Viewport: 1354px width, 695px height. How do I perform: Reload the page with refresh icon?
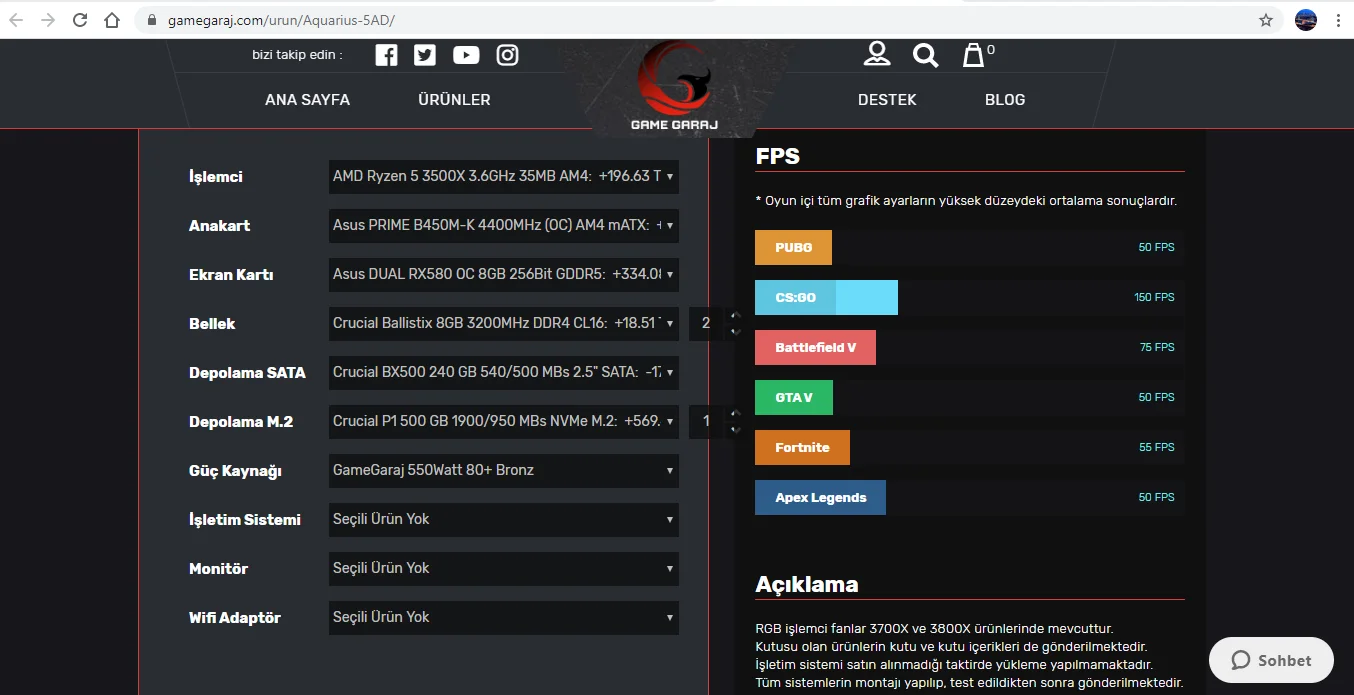[x=80, y=20]
